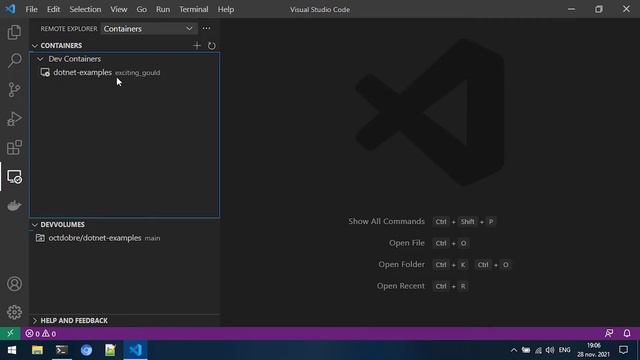This screenshot has width=640, height=360.
Task: Open errors and warnings status item
Action: pos(41,333)
